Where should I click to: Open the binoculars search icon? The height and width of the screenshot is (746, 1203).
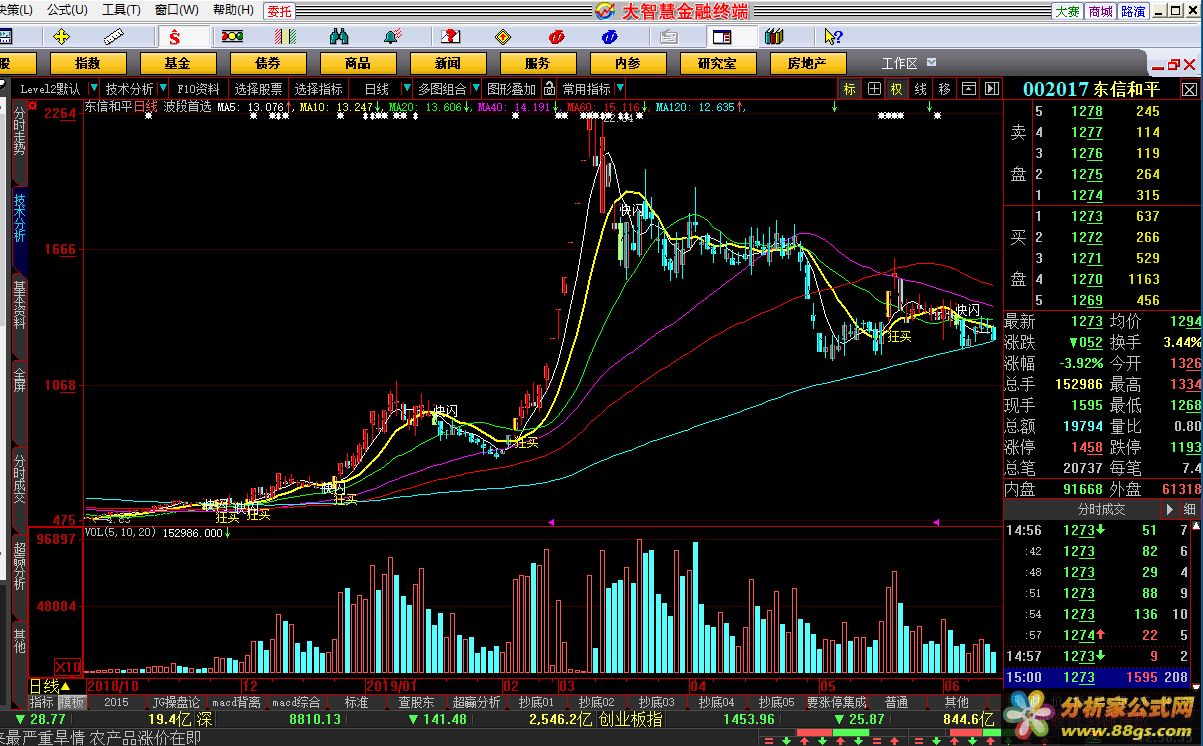[339, 37]
